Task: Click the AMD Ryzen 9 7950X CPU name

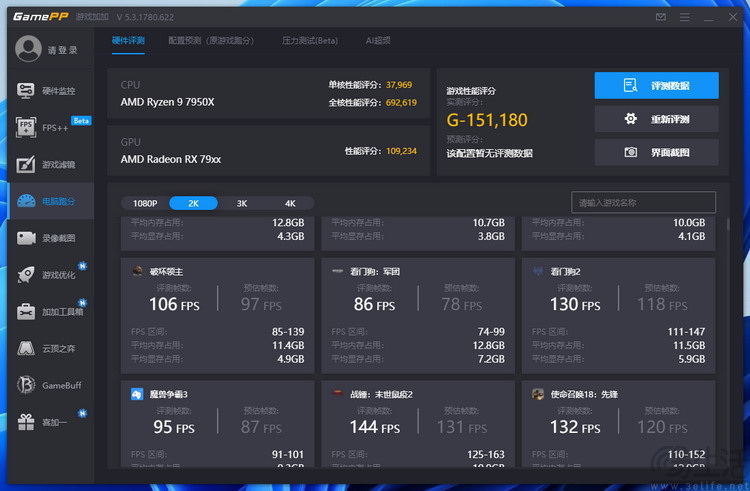Action: [x=167, y=102]
